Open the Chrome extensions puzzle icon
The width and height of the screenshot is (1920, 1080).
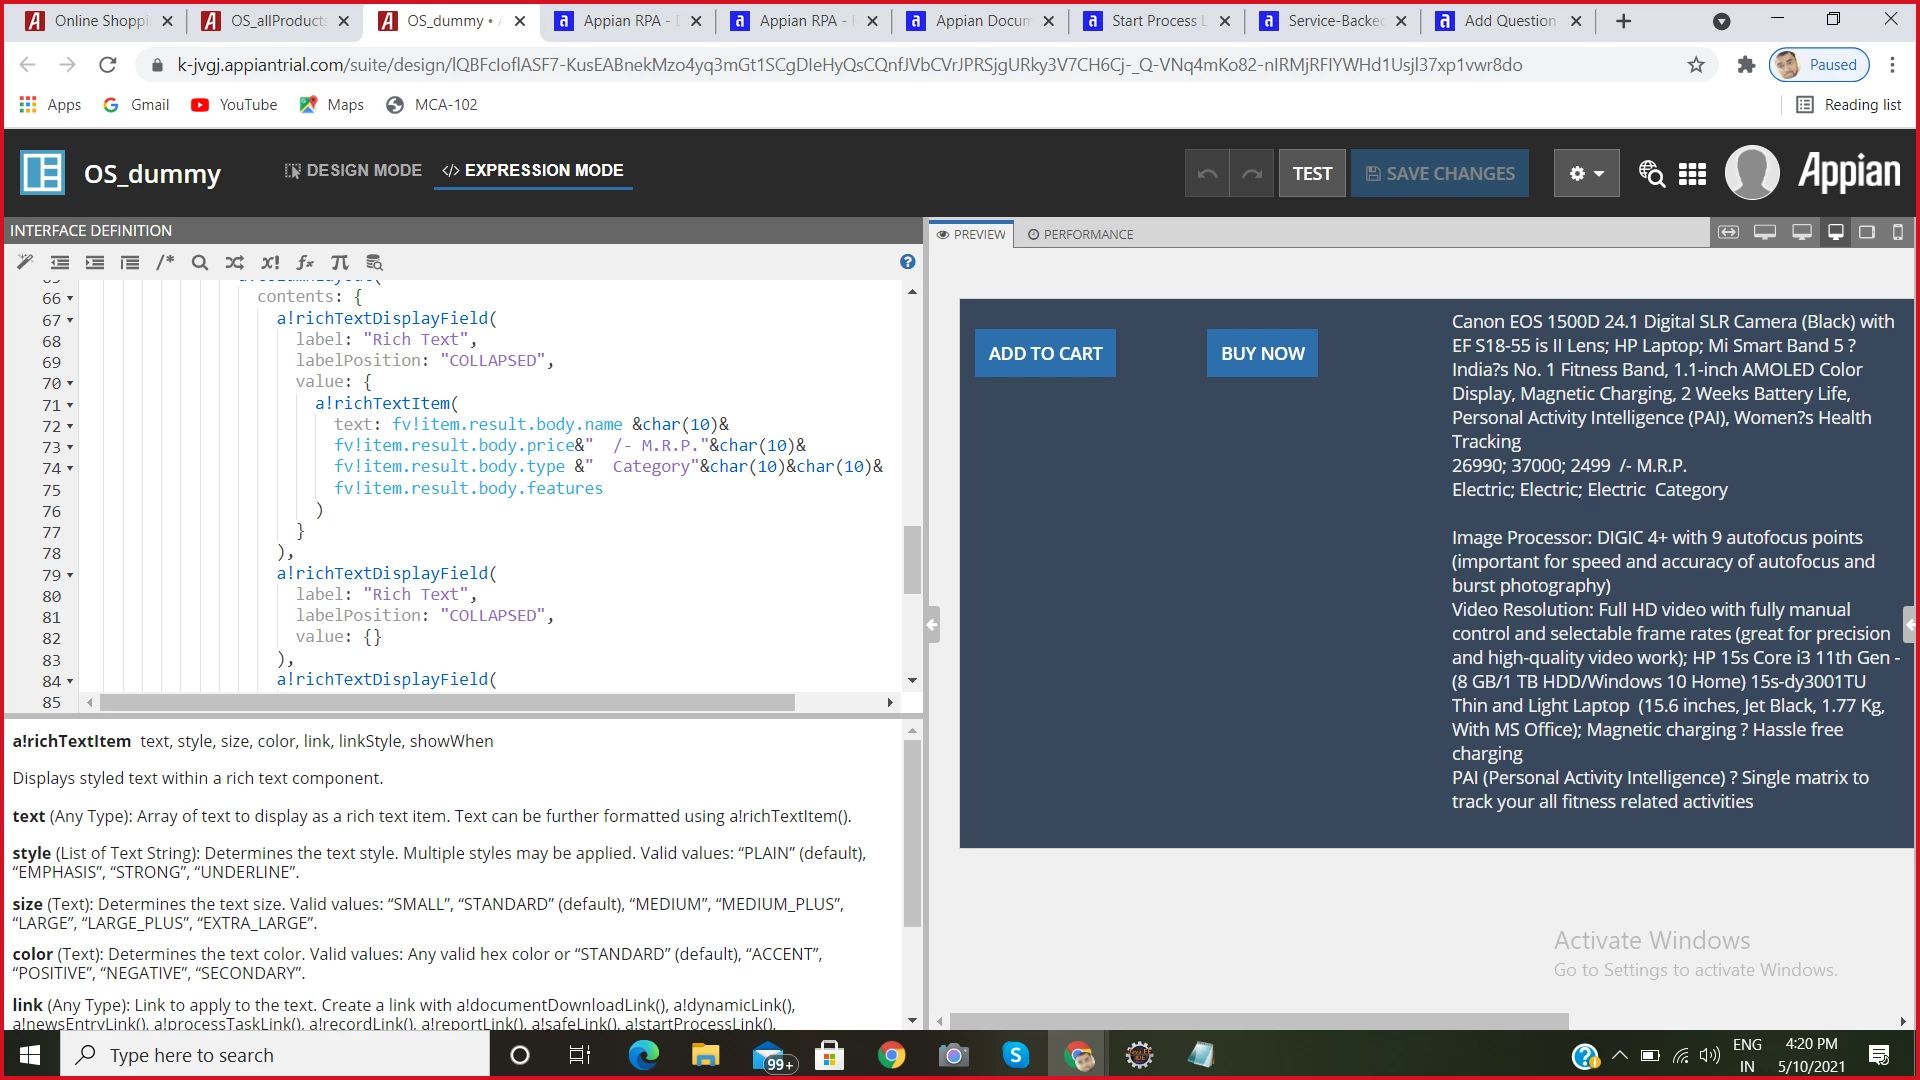(1746, 65)
